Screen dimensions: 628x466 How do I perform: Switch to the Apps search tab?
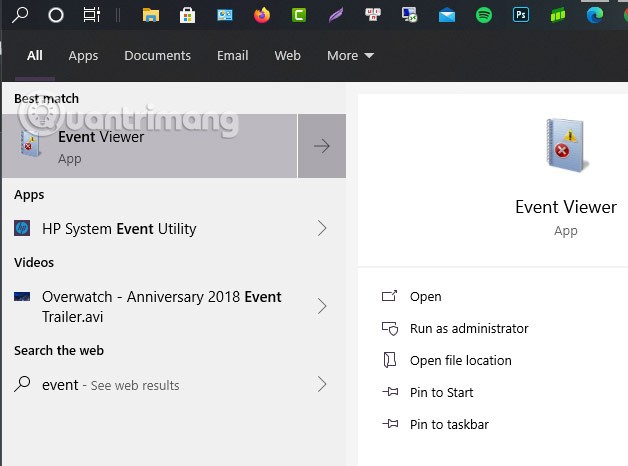pos(83,56)
